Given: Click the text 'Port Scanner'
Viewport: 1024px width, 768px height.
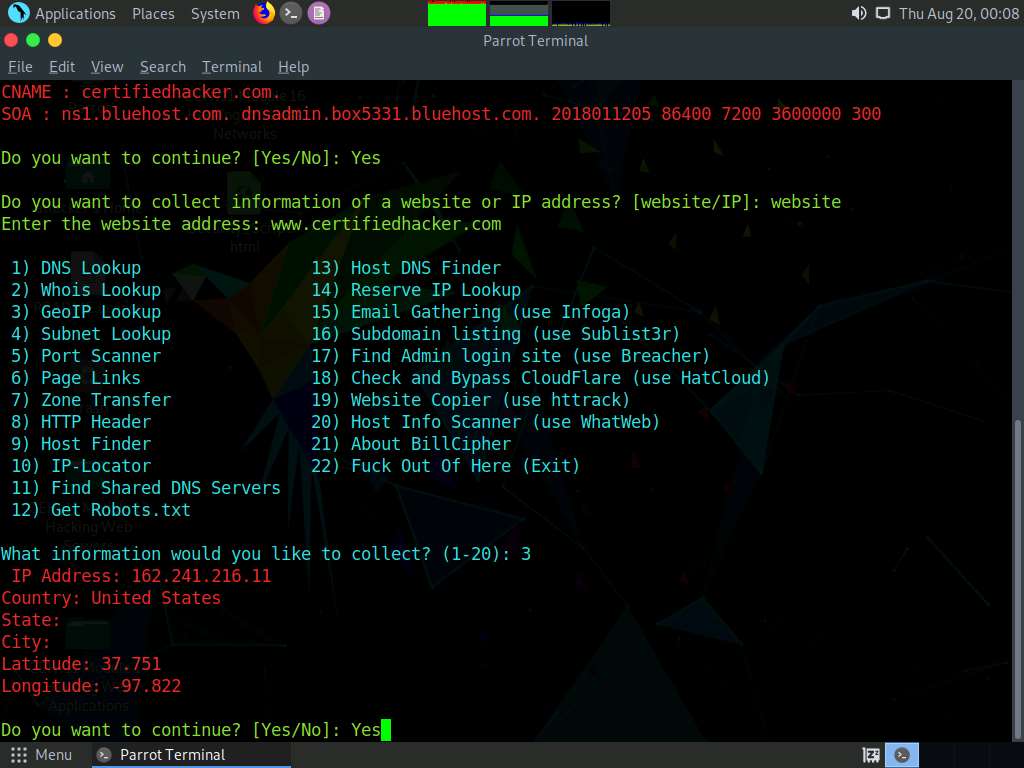Looking at the screenshot, I should coord(101,356).
